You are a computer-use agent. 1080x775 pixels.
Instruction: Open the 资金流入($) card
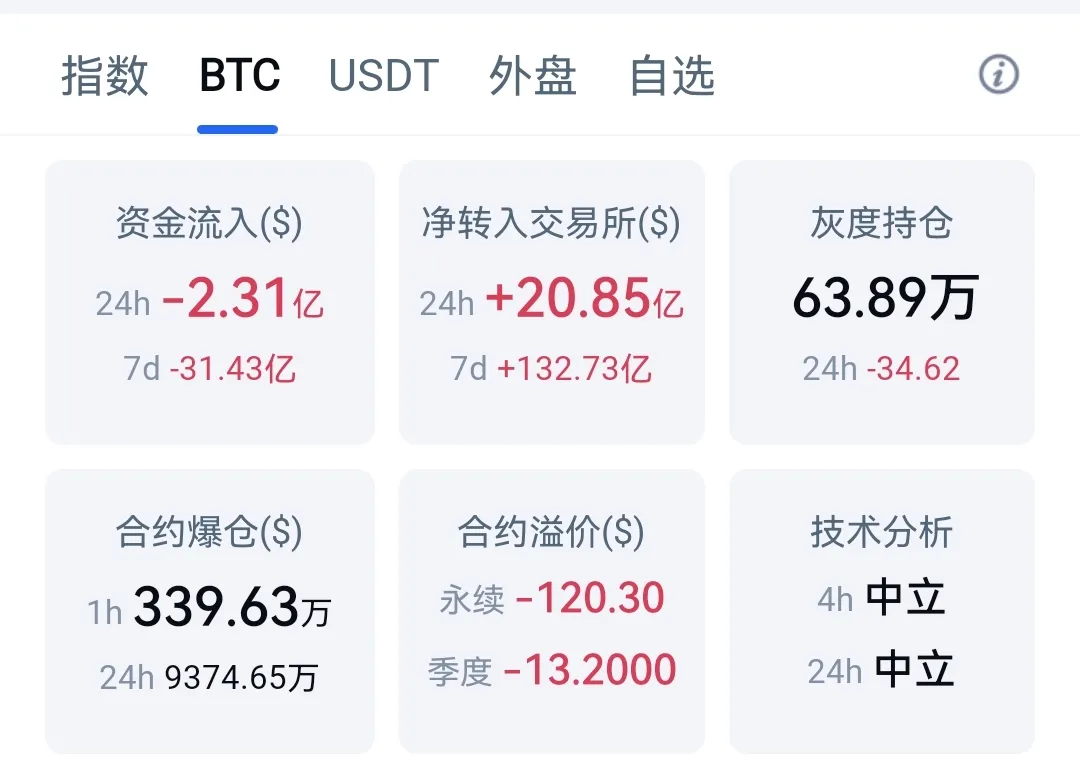[x=210, y=302]
